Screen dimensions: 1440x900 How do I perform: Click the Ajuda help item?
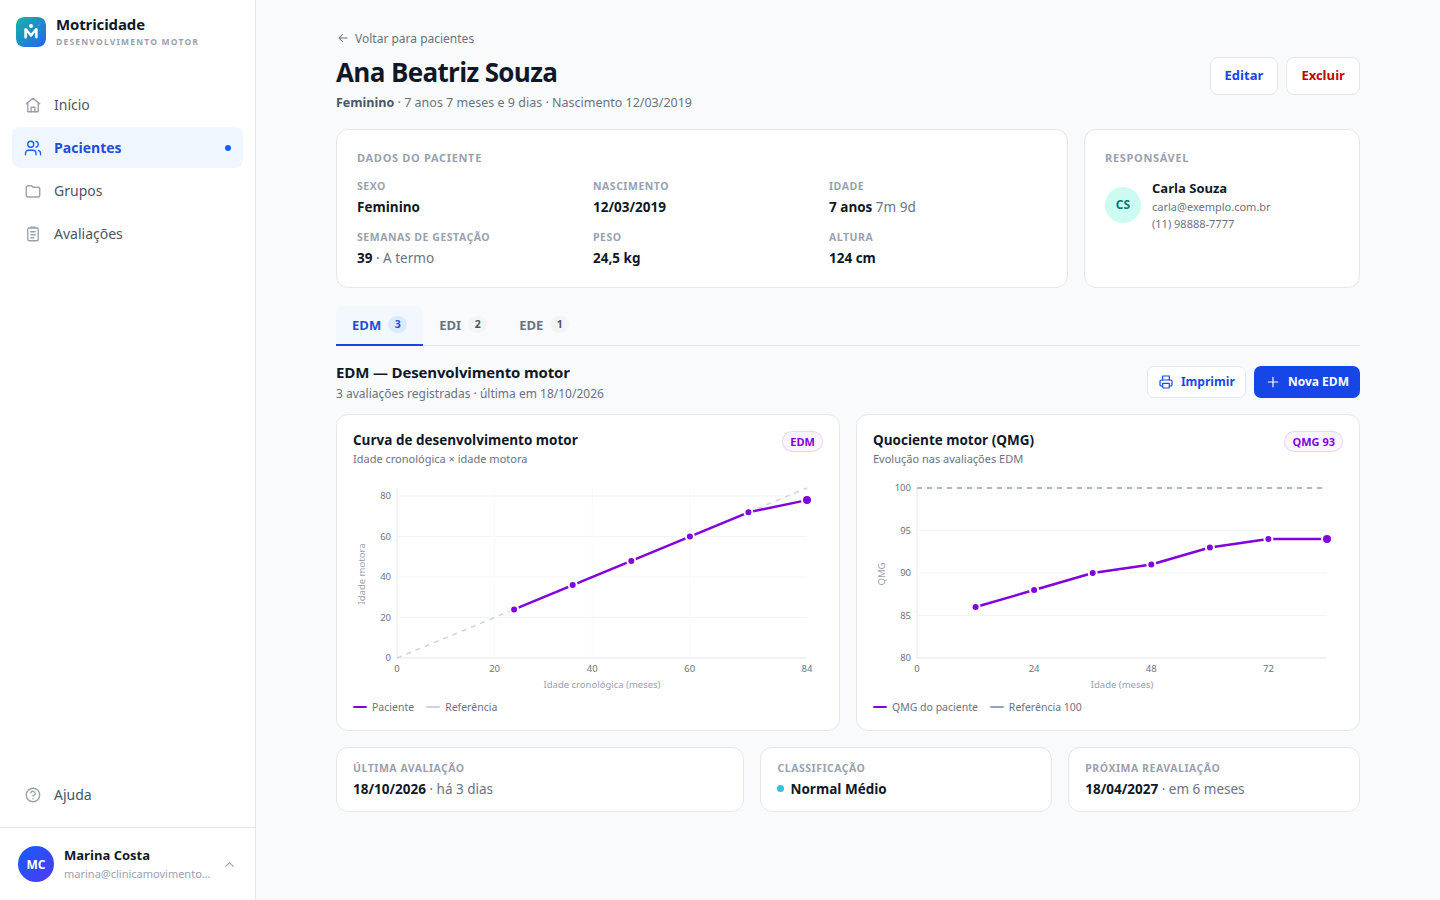click(x=127, y=795)
